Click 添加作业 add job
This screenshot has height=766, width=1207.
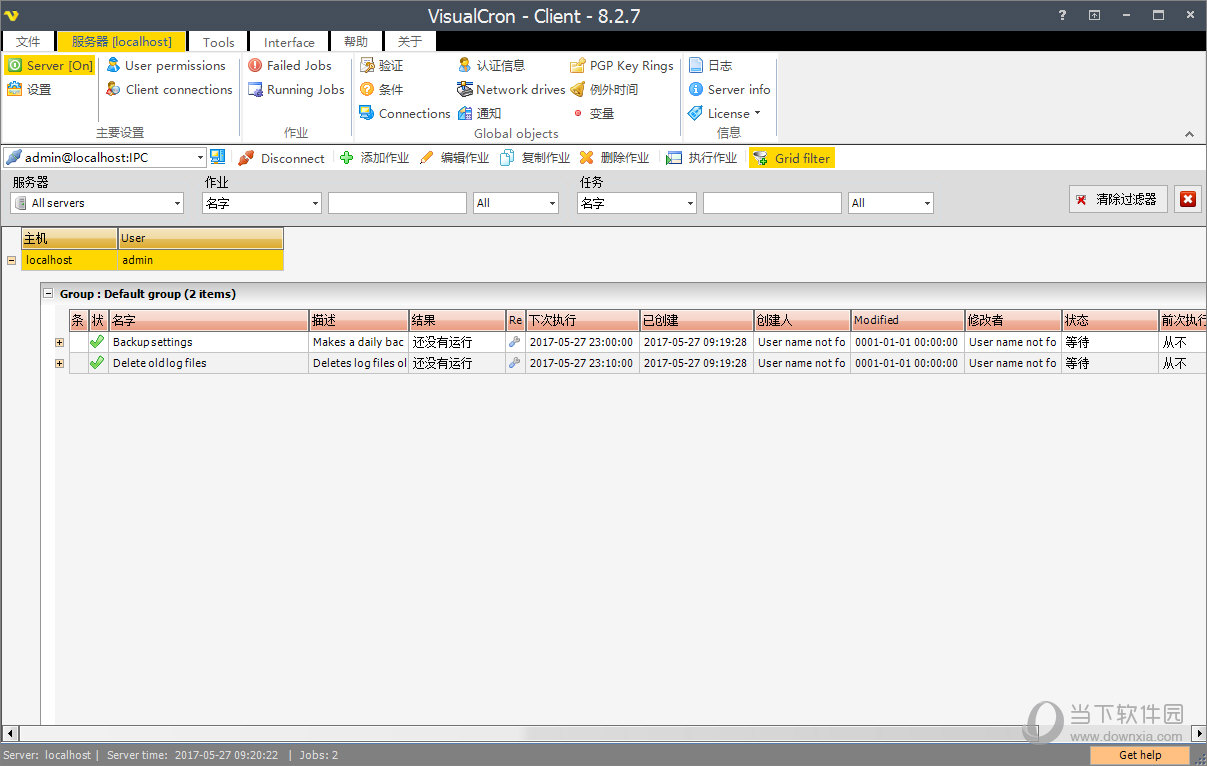(x=375, y=158)
